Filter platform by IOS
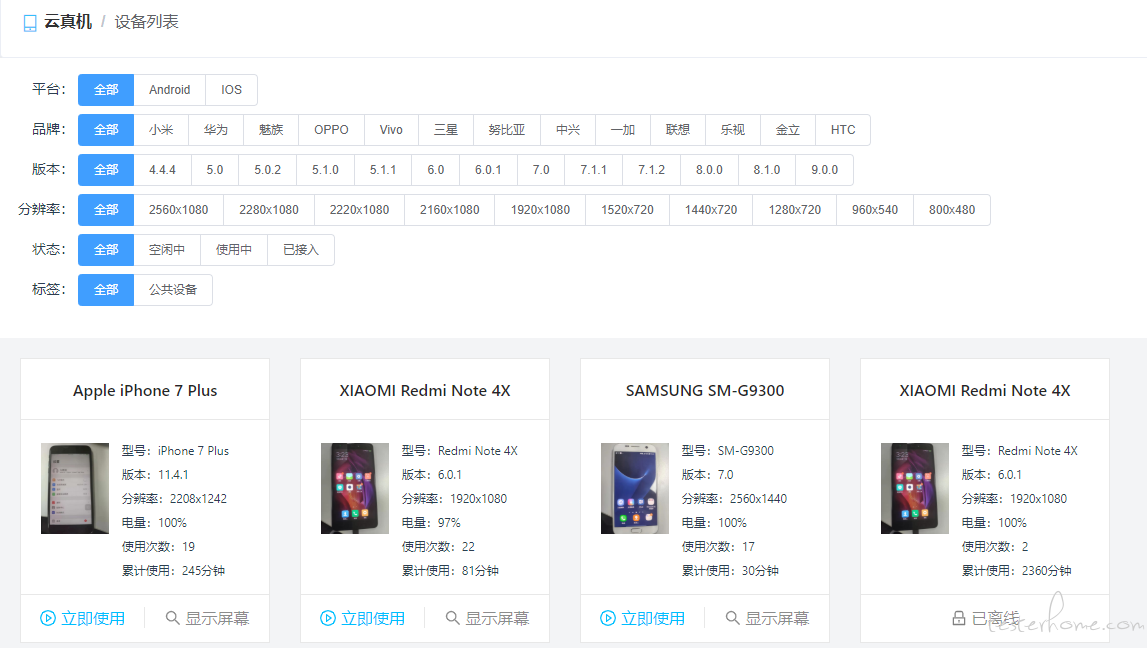The image size is (1147, 648). 231,90
